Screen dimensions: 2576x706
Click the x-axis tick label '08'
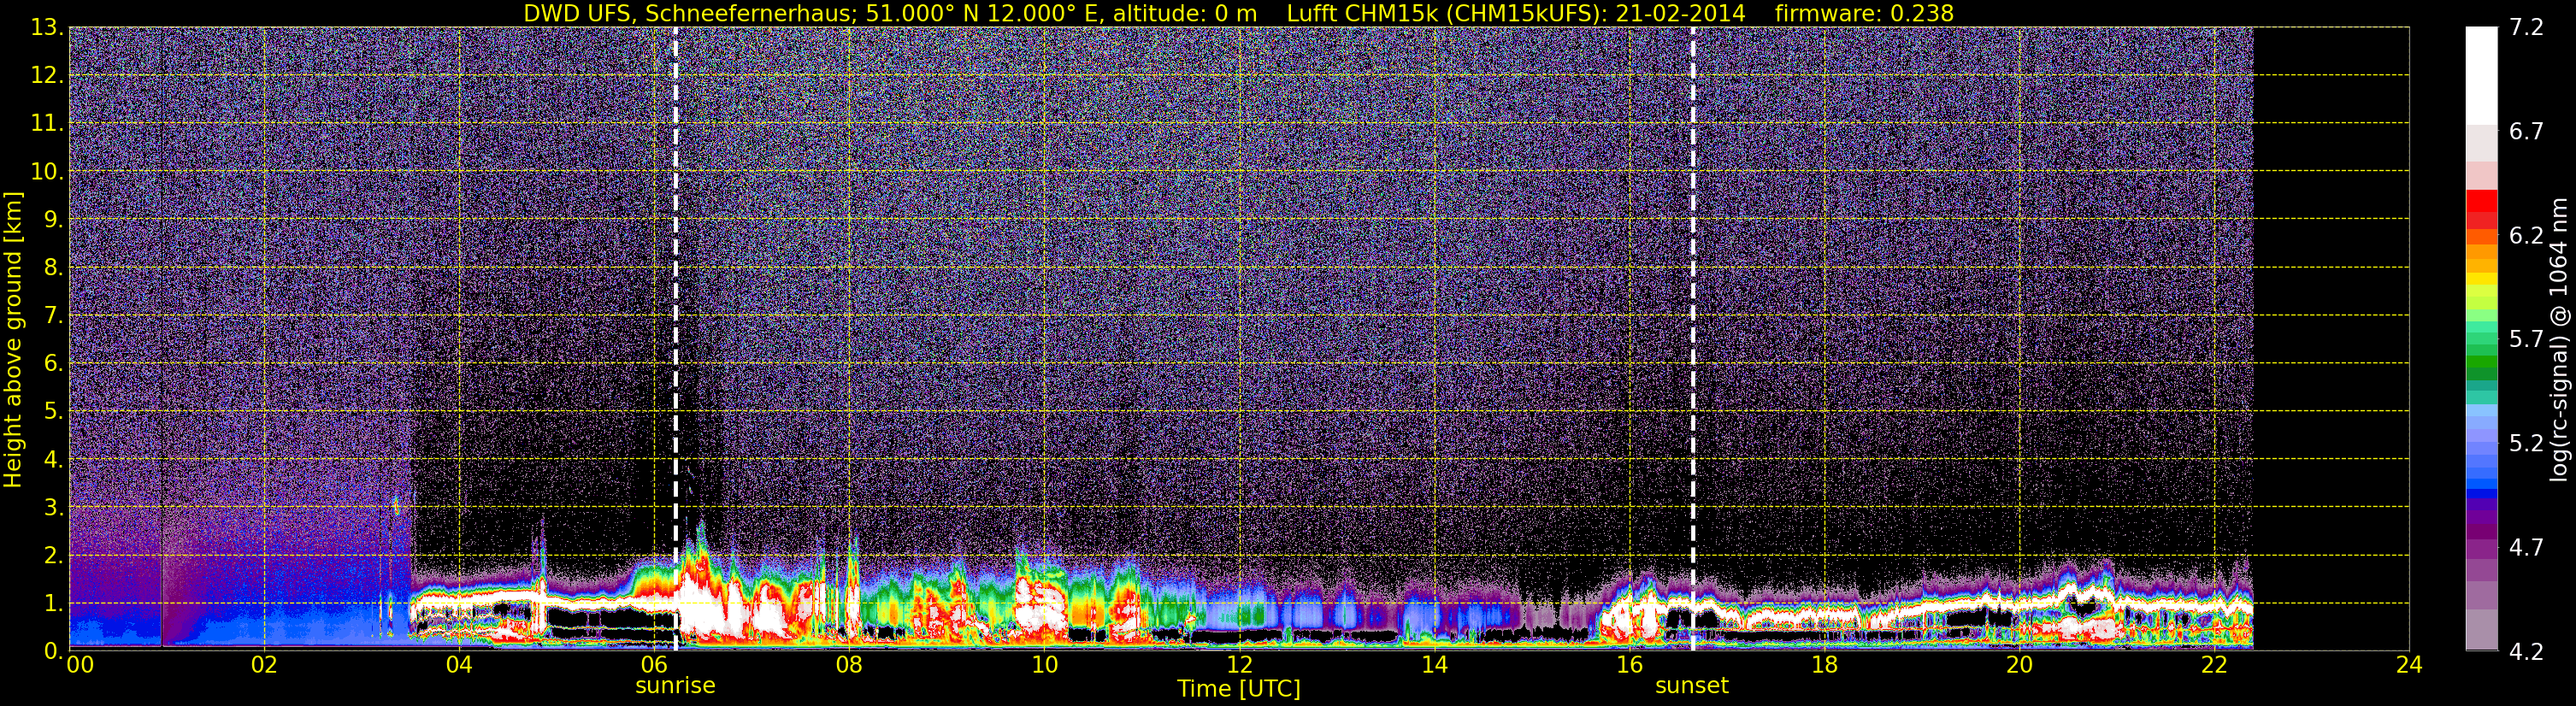[849, 666]
